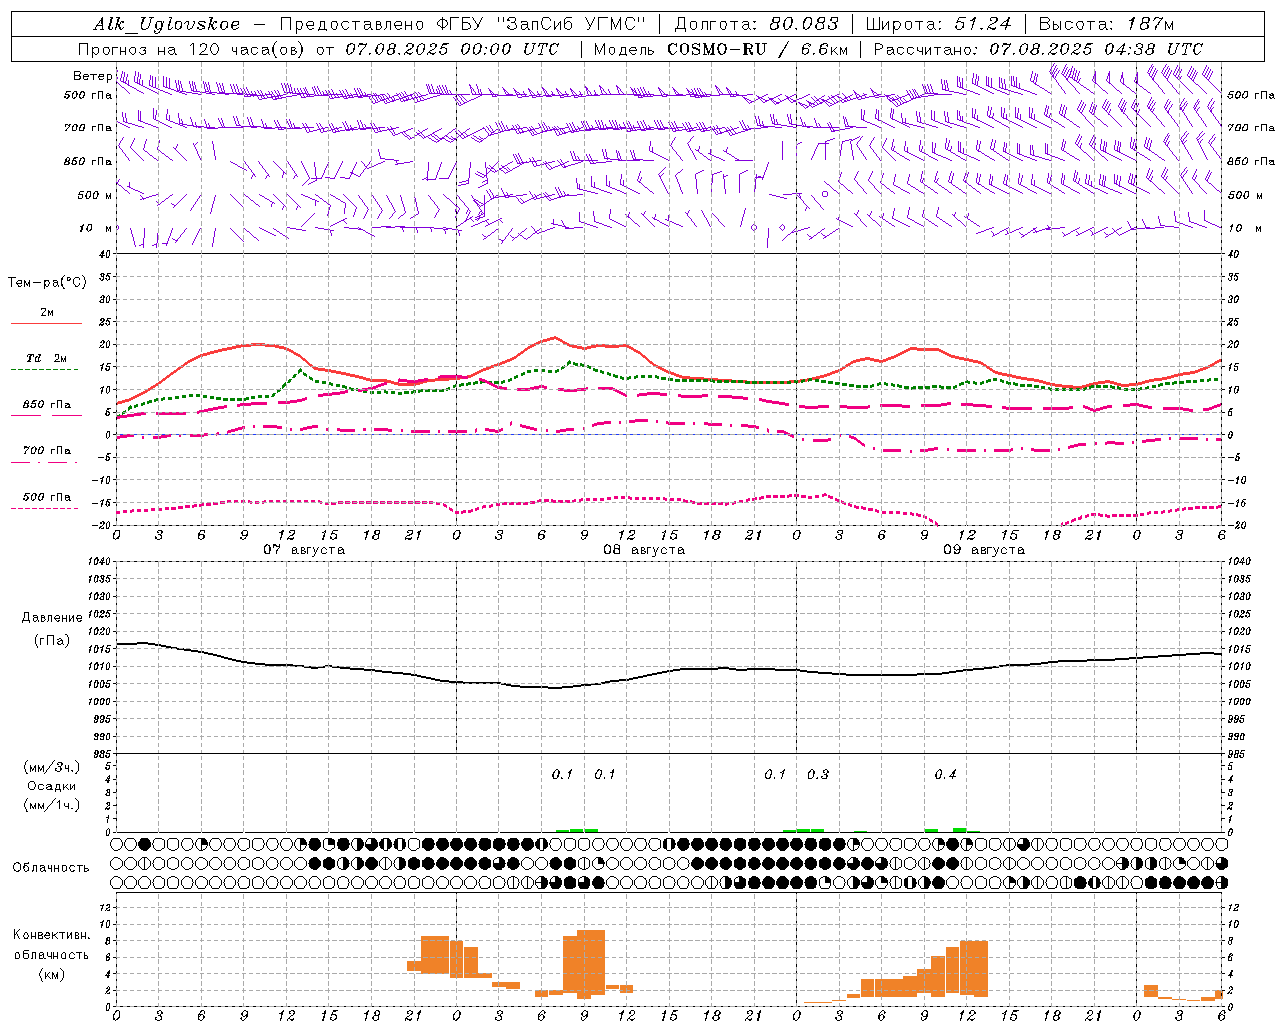Click the Конвективн. panel label
1280x1024 pixels.
(x=52, y=935)
